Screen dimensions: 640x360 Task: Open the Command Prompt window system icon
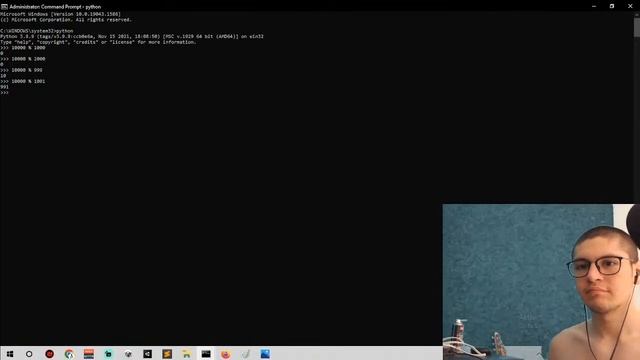[4, 7]
